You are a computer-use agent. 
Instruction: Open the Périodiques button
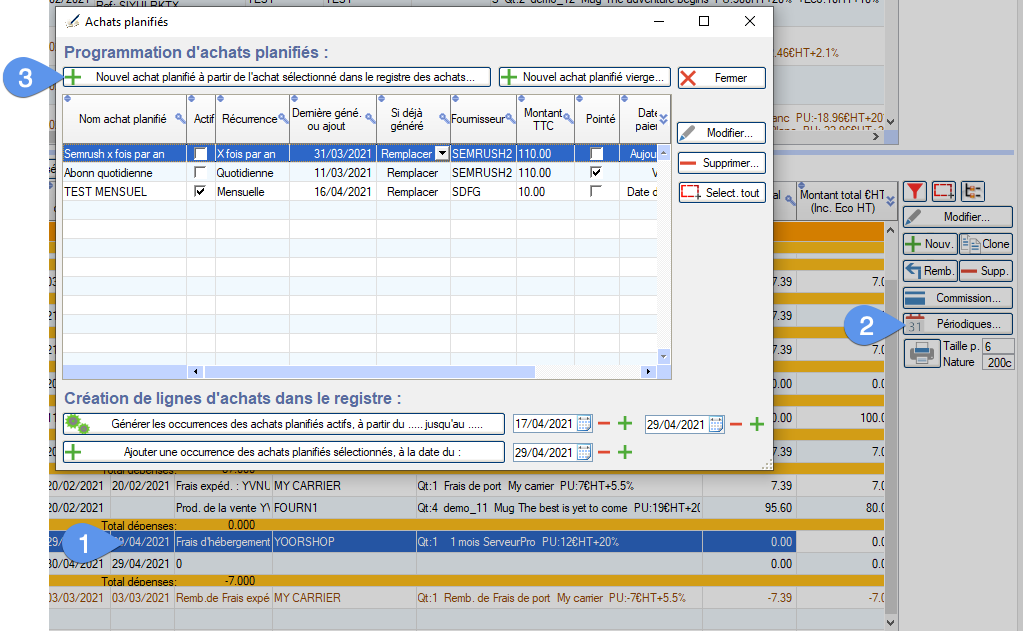pos(958,324)
